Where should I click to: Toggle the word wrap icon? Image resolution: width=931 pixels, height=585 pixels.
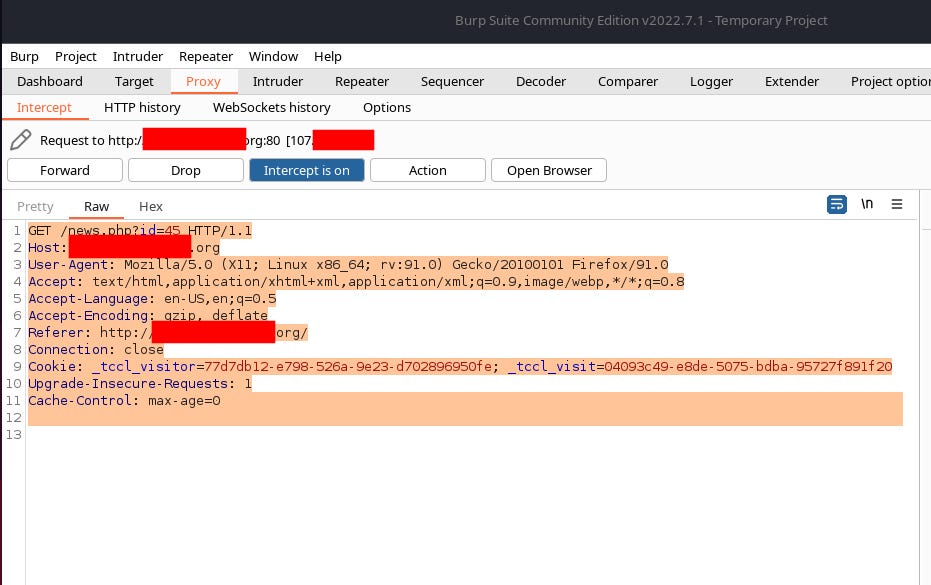tap(837, 204)
